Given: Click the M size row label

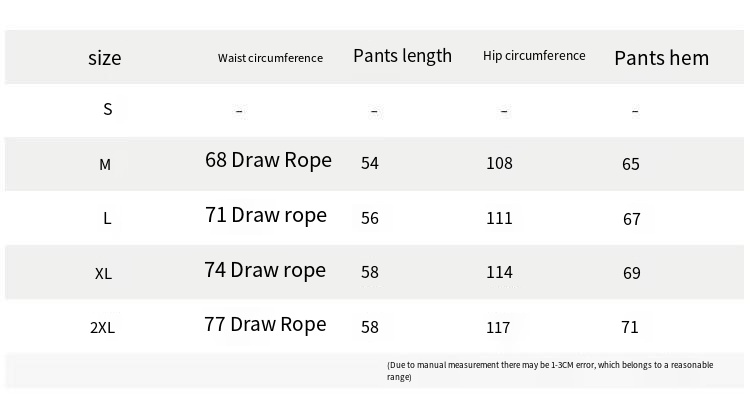Looking at the screenshot, I should tap(105, 164).
